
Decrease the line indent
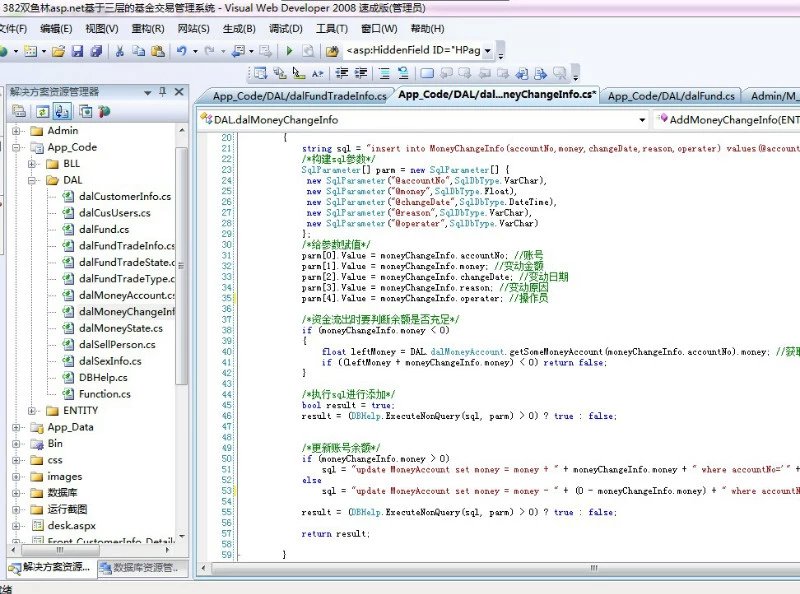tap(341, 73)
